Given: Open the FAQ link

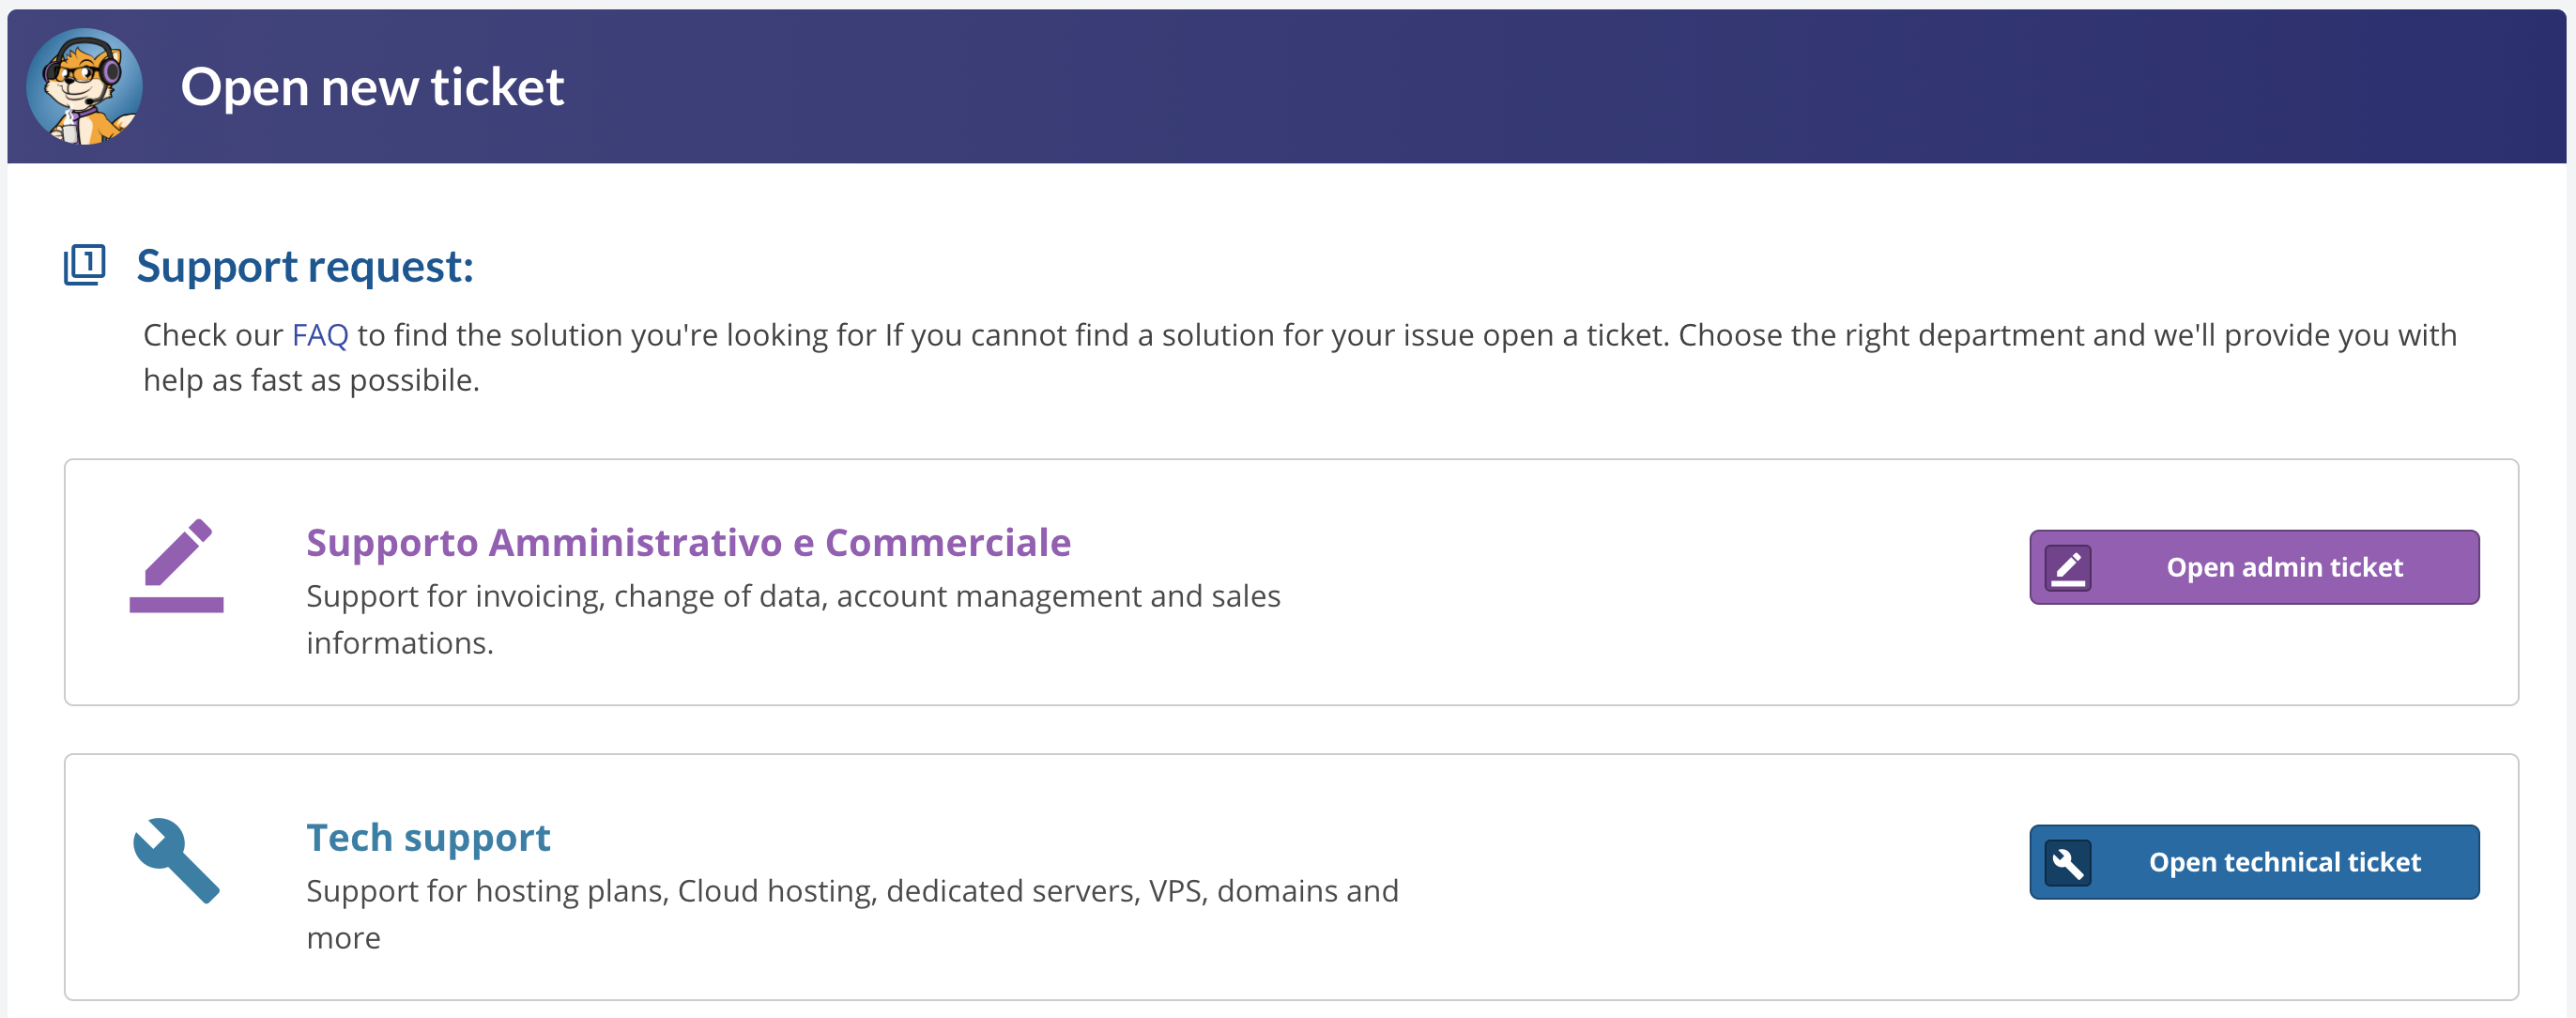Looking at the screenshot, I should pyautogui.click(x=320, y=335).
